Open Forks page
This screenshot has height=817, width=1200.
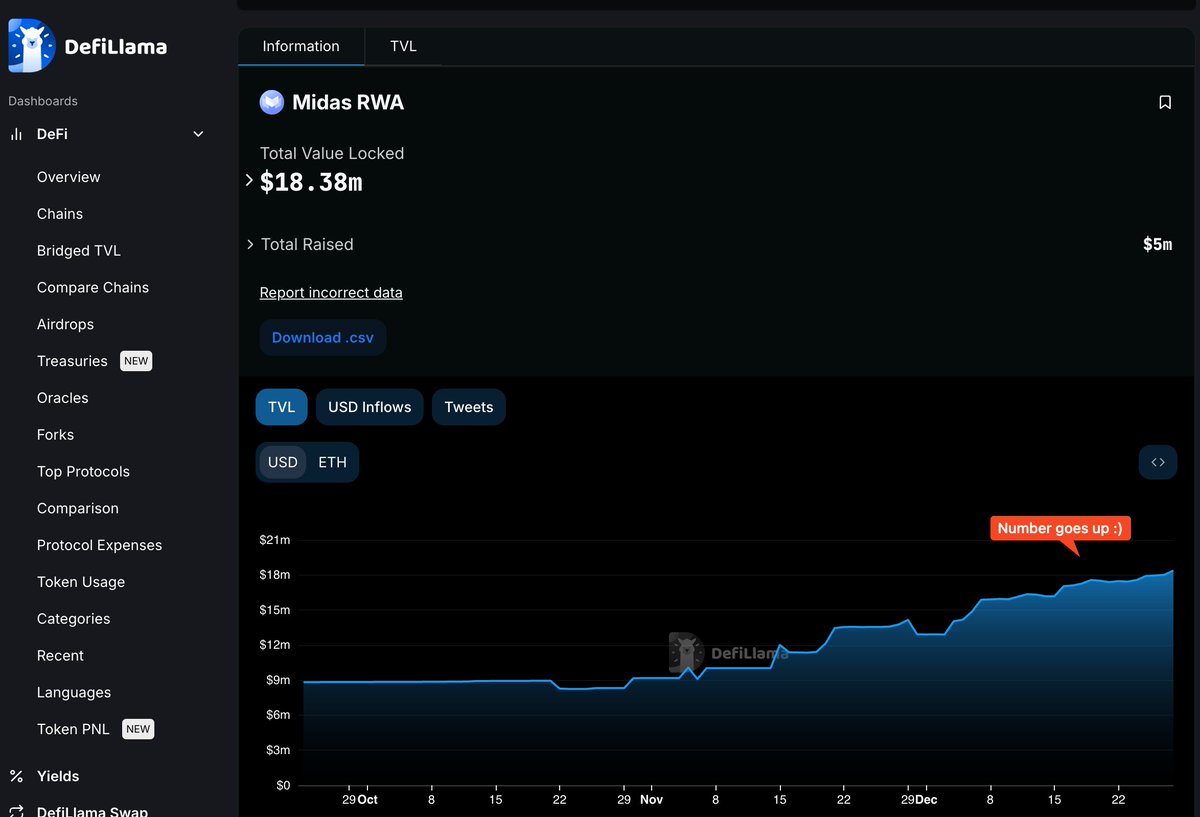click(x=56, y=435)
